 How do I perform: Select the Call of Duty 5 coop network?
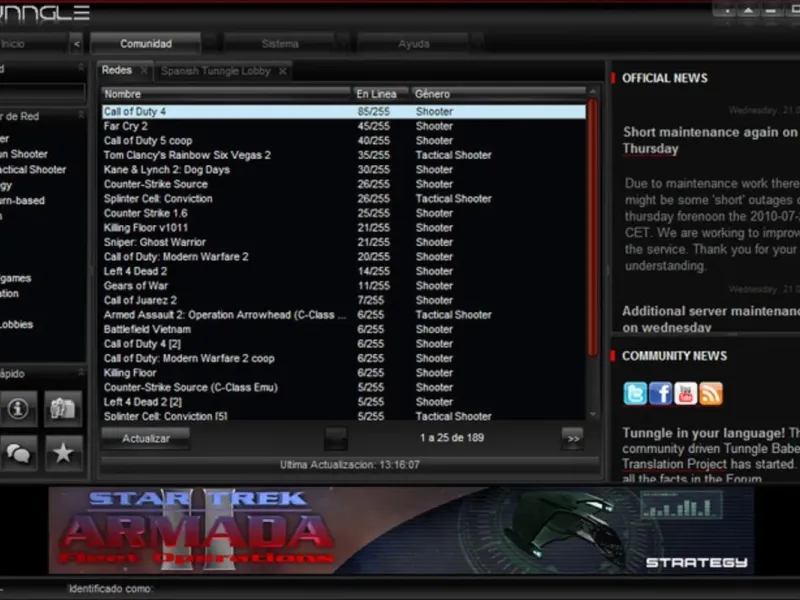point(343,141)
